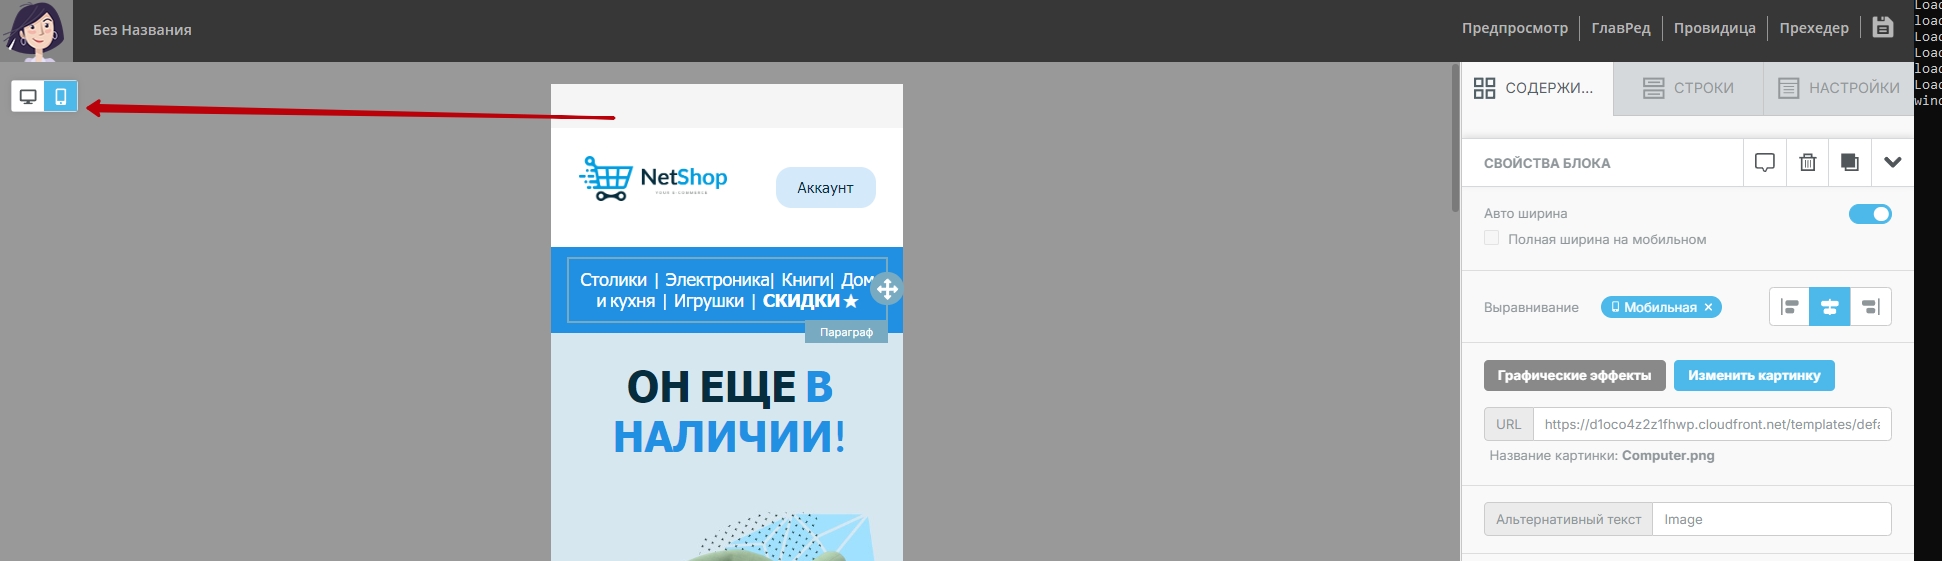Click the Предпросмотр menu item

tap(1514, 28)
